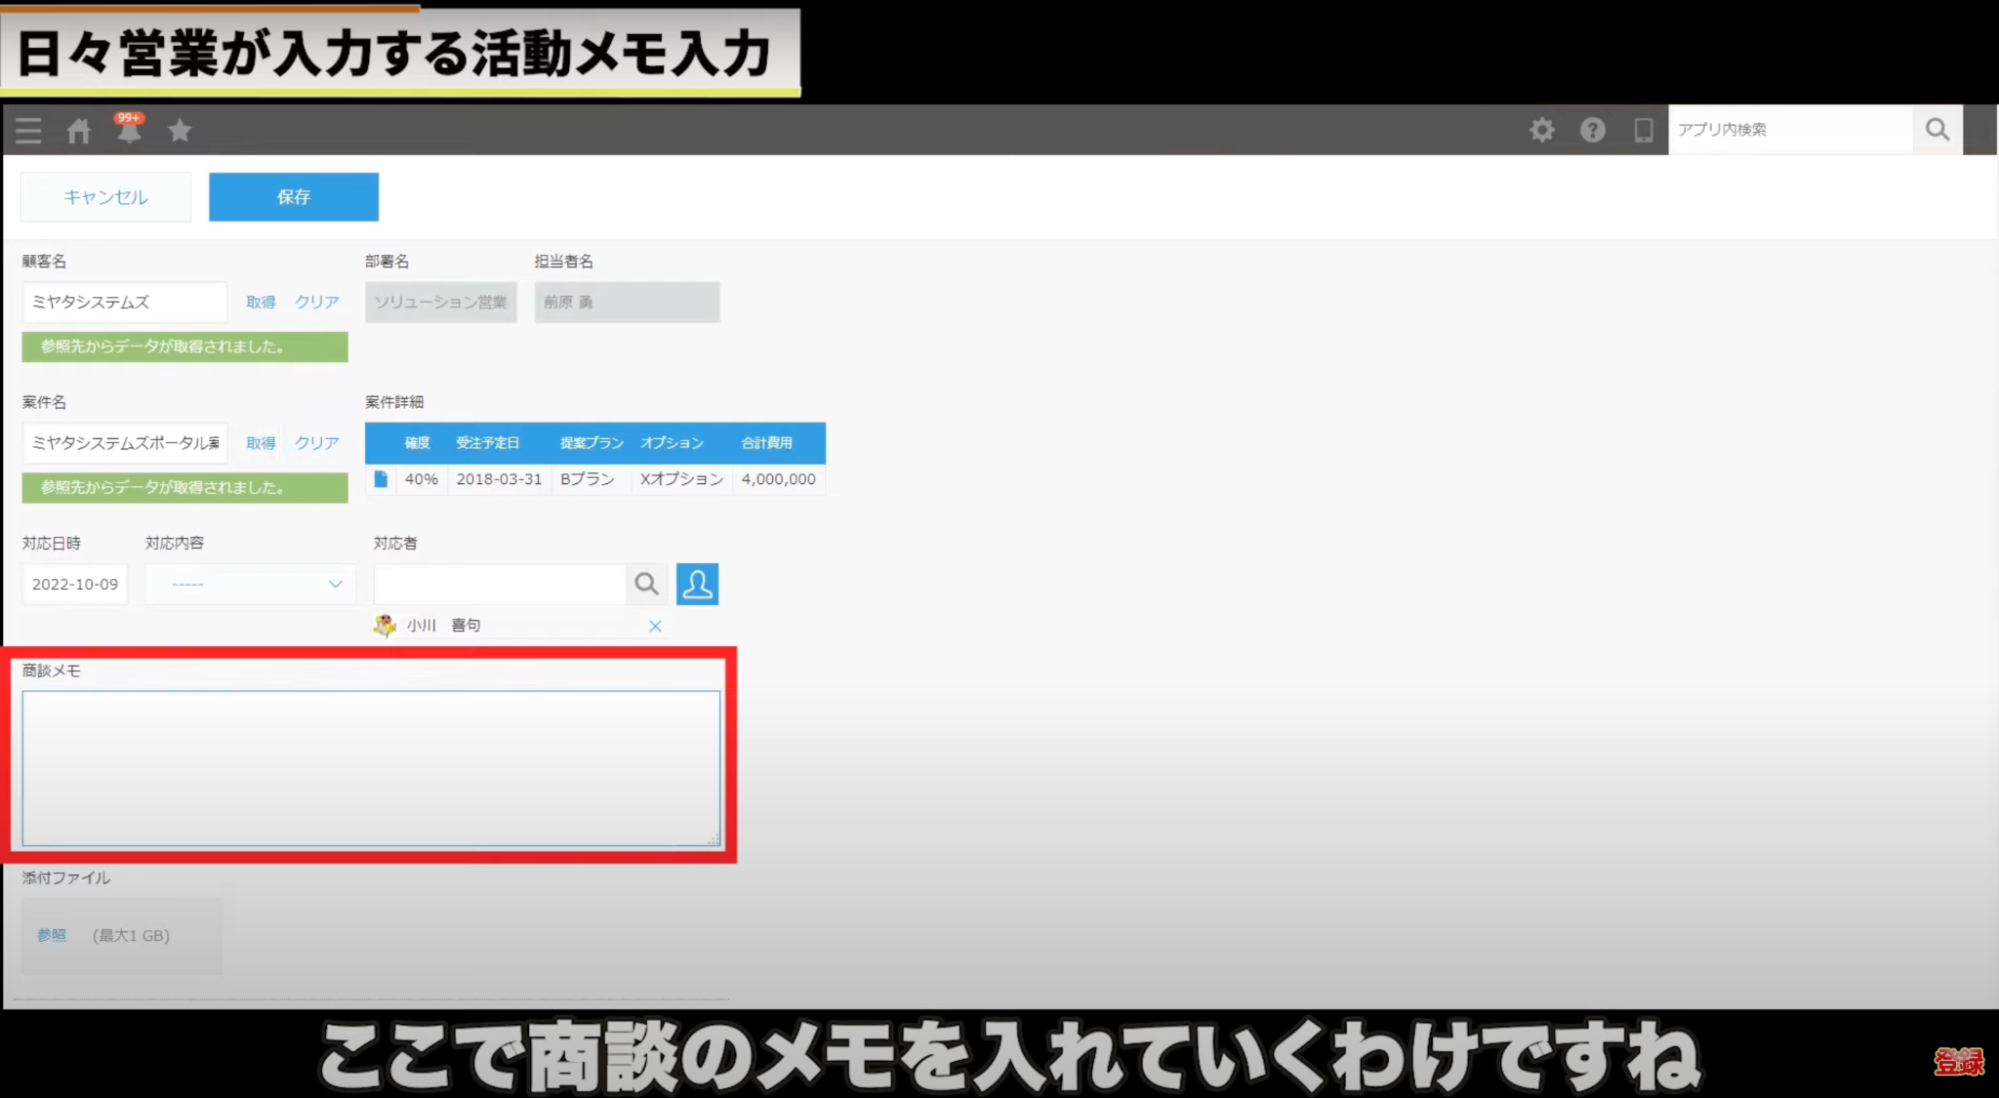Click 参照 to attach a file
Screen dimensions: 1999x1099
pos(52,935)
